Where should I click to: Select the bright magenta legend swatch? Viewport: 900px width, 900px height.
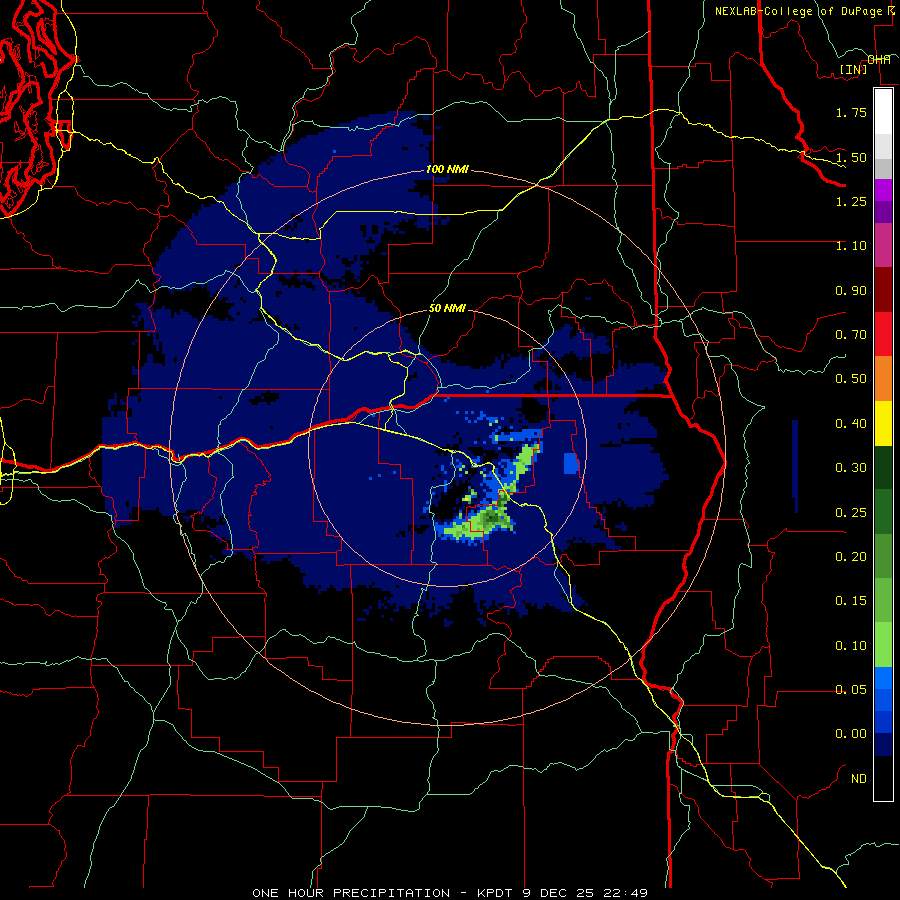click(883, 190)
